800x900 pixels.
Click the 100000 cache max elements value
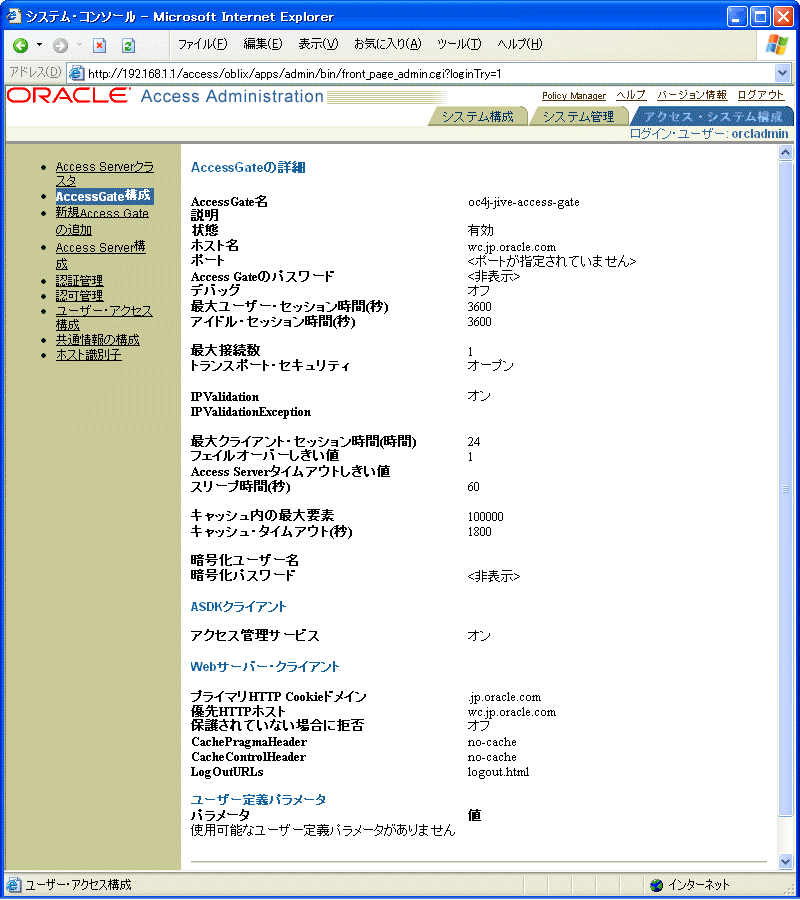[486, 517]
